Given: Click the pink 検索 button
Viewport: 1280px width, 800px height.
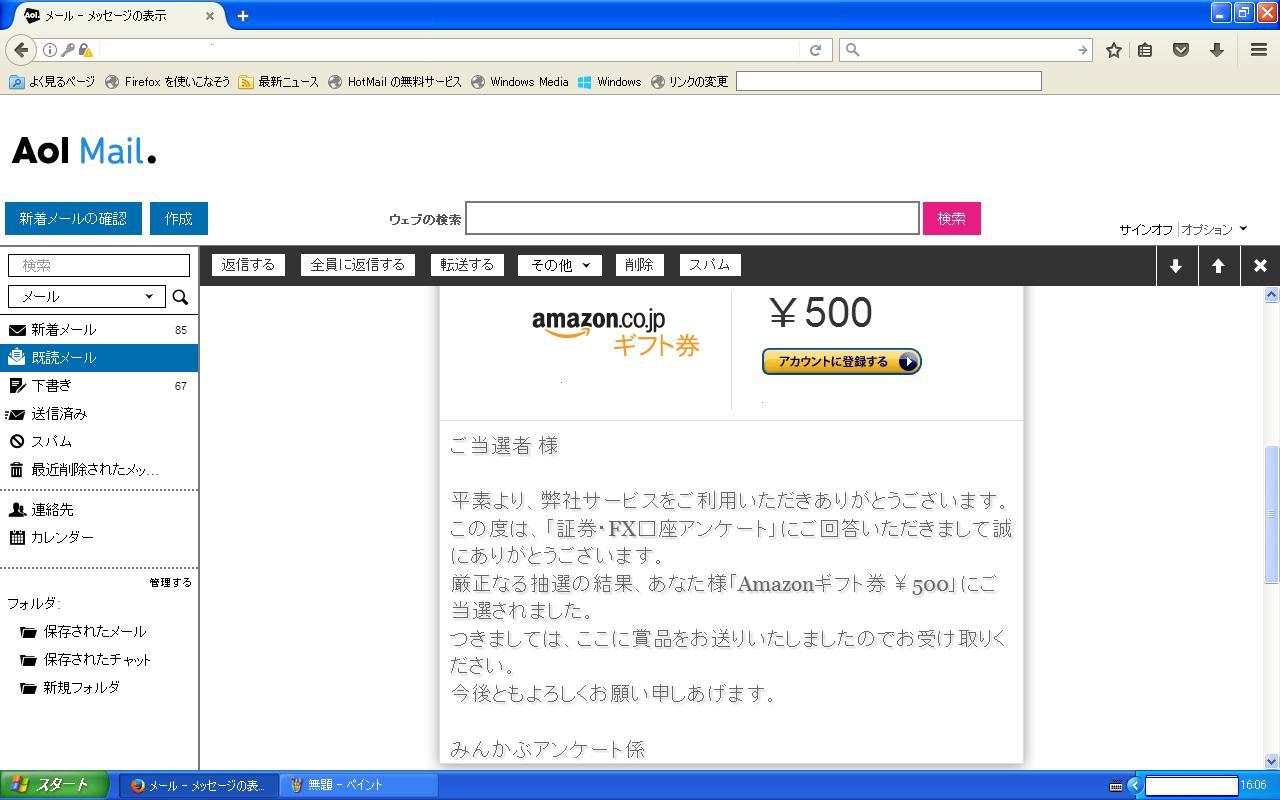Looking at the screenshot, I should [951, 219].
